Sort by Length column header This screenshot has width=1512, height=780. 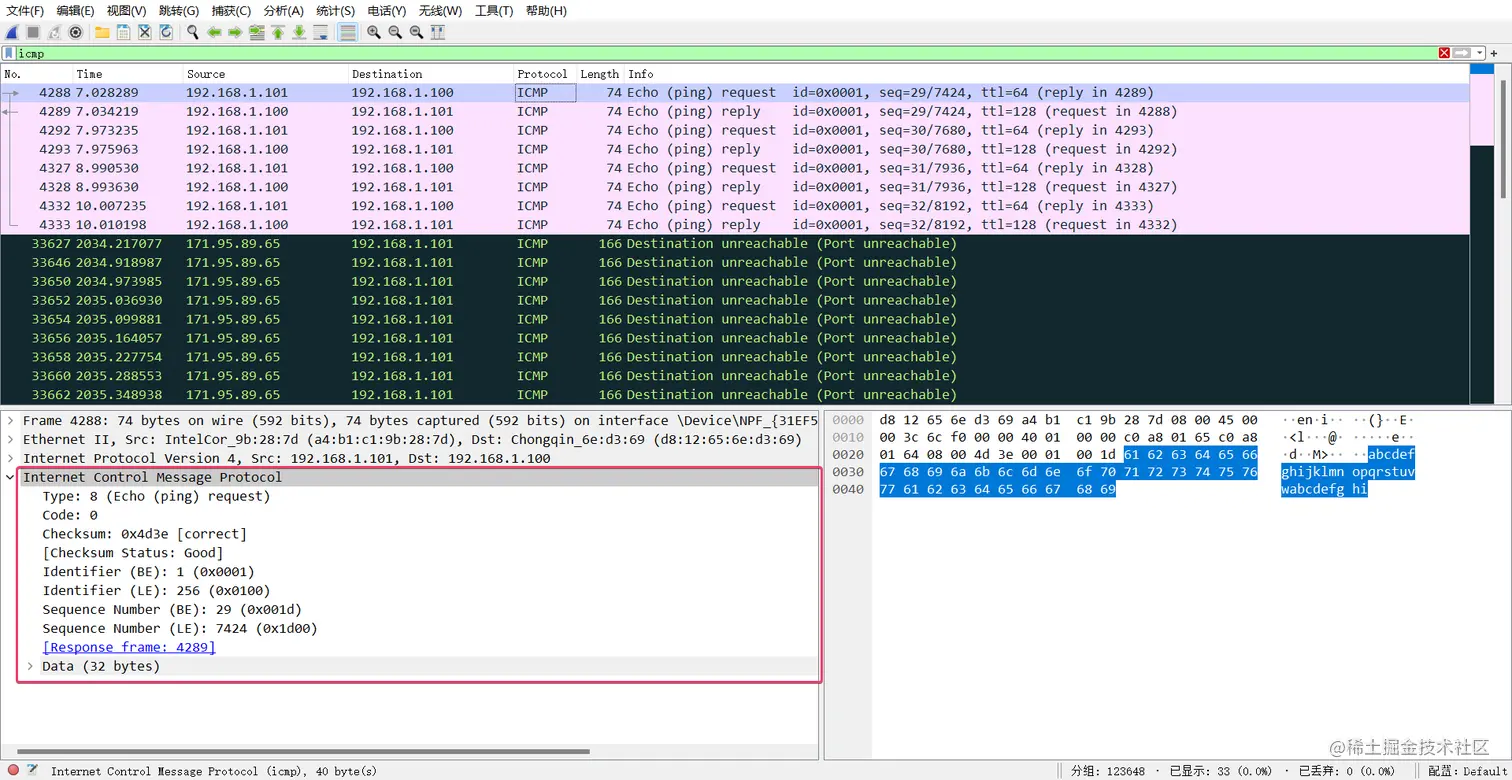click(600, 74)
